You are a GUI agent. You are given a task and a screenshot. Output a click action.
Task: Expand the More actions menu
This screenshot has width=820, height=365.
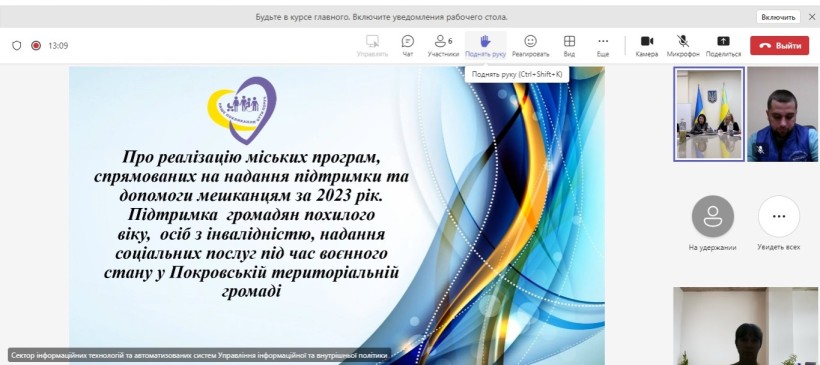click(x=603, y=41)
